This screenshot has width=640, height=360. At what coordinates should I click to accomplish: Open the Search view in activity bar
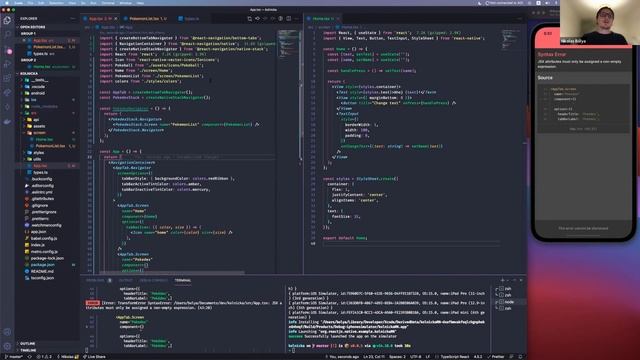7,35
